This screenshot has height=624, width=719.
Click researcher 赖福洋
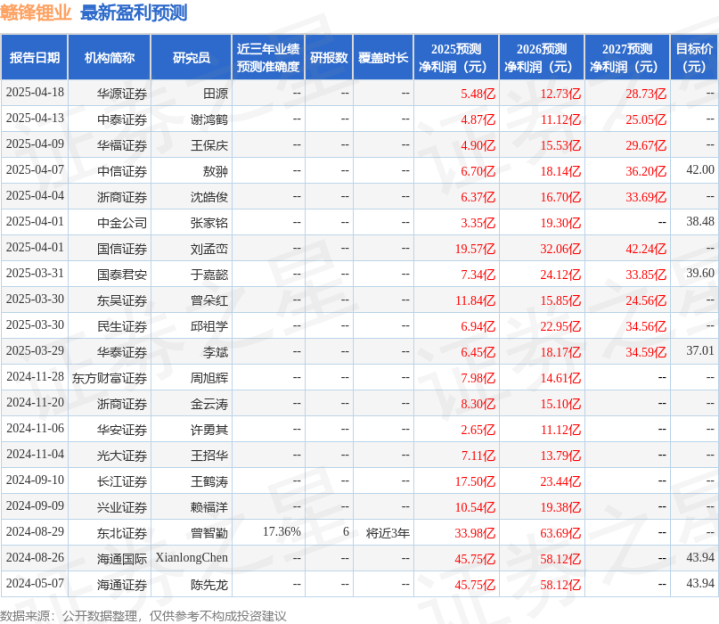[x=209, y=508]
